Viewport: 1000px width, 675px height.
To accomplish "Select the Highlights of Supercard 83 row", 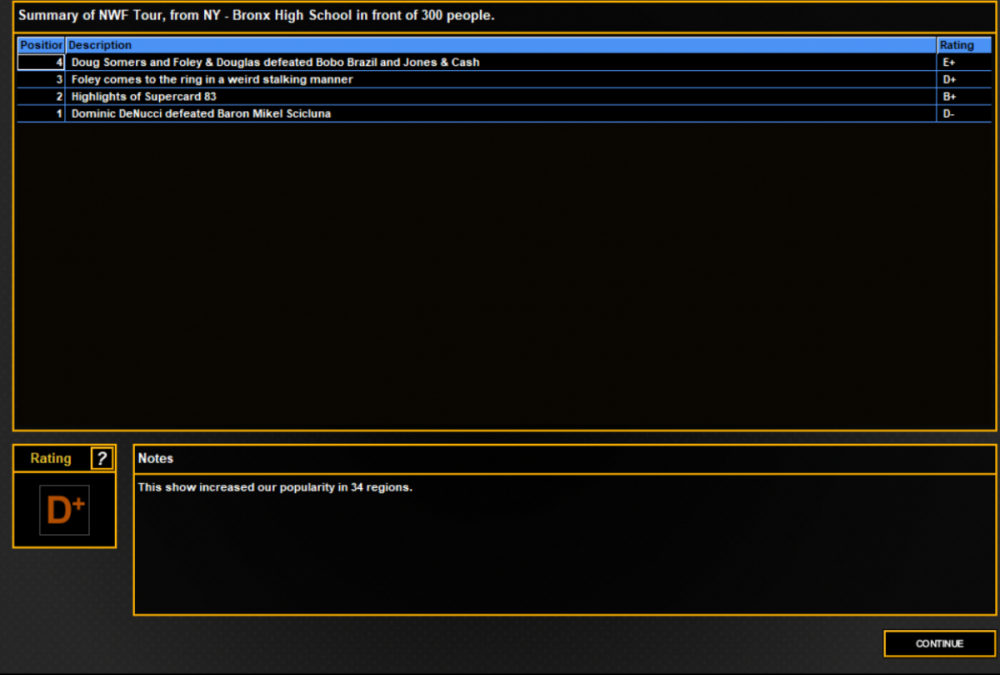I will tap(504, 96).
